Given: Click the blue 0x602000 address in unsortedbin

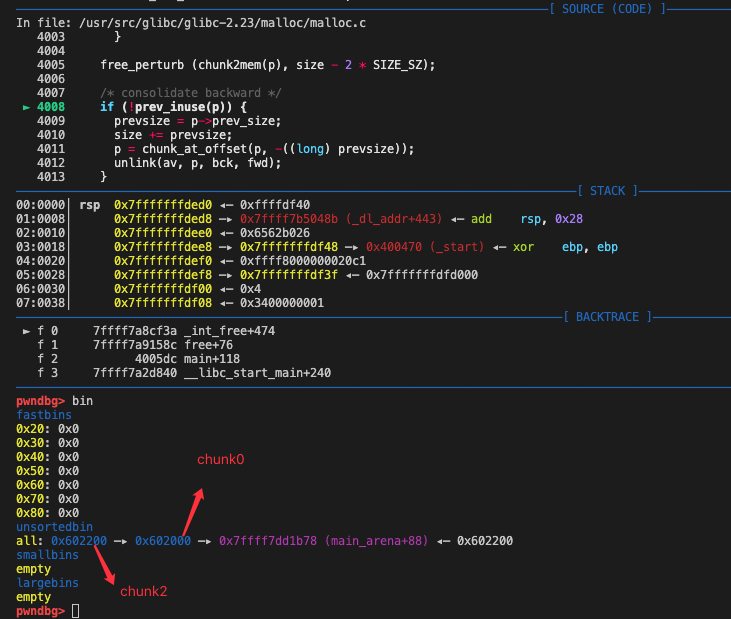Looking at the screenshot, I should 162,540.
